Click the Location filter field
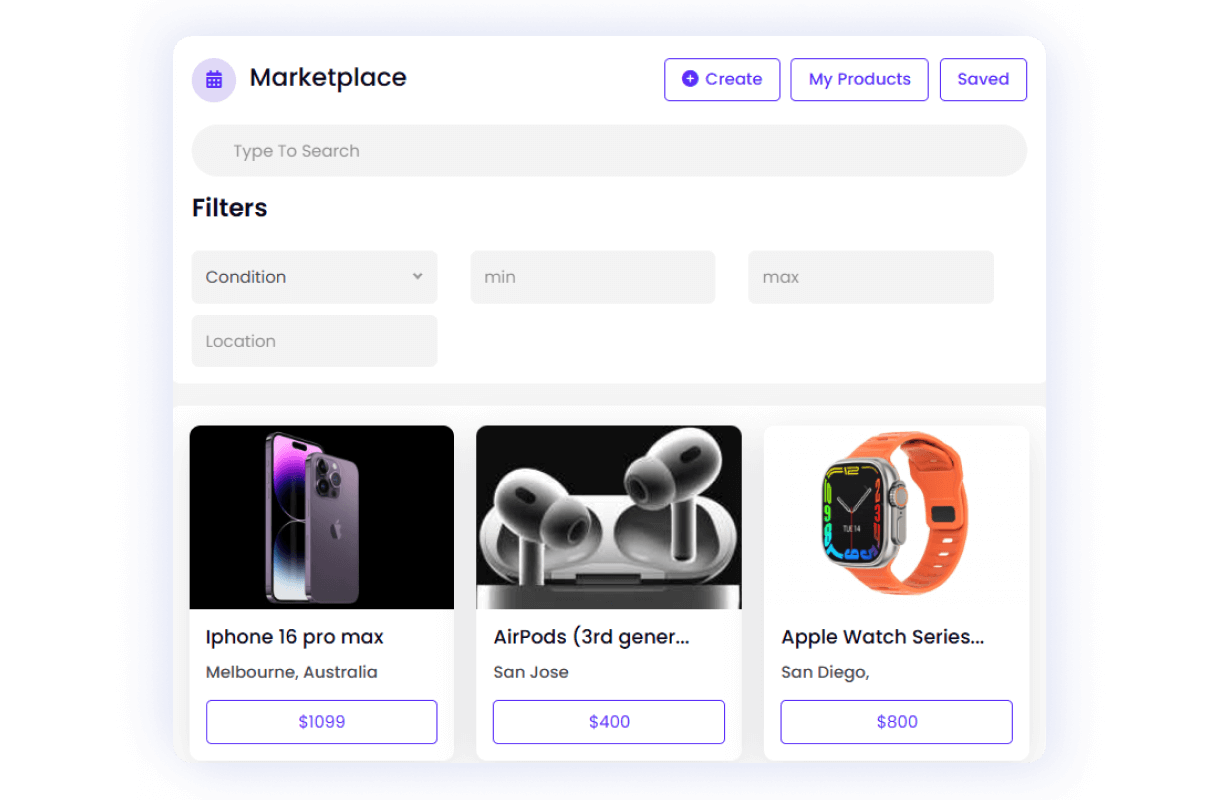1220x800 pixels. tap(314, 341)
